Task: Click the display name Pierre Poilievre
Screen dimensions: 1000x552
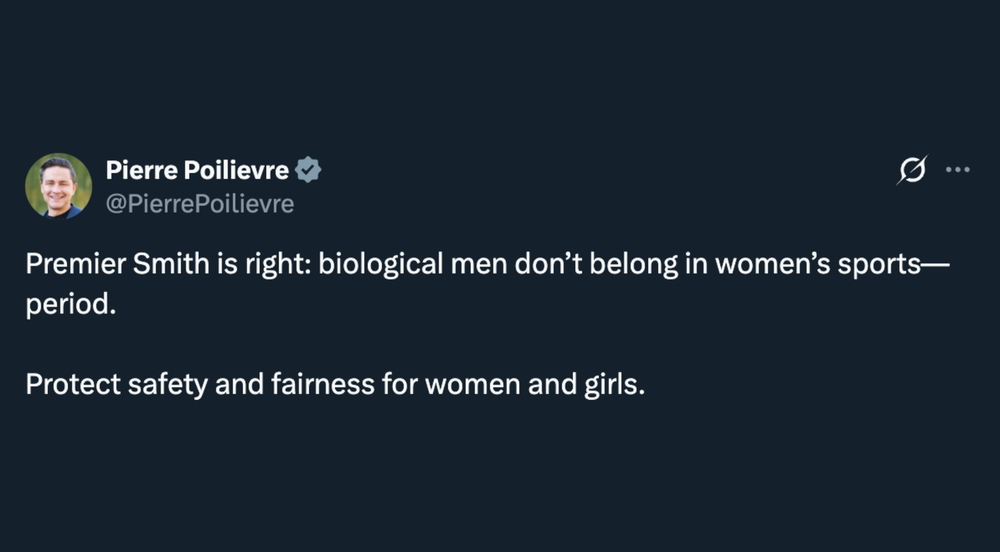Action: coord(197,171)
